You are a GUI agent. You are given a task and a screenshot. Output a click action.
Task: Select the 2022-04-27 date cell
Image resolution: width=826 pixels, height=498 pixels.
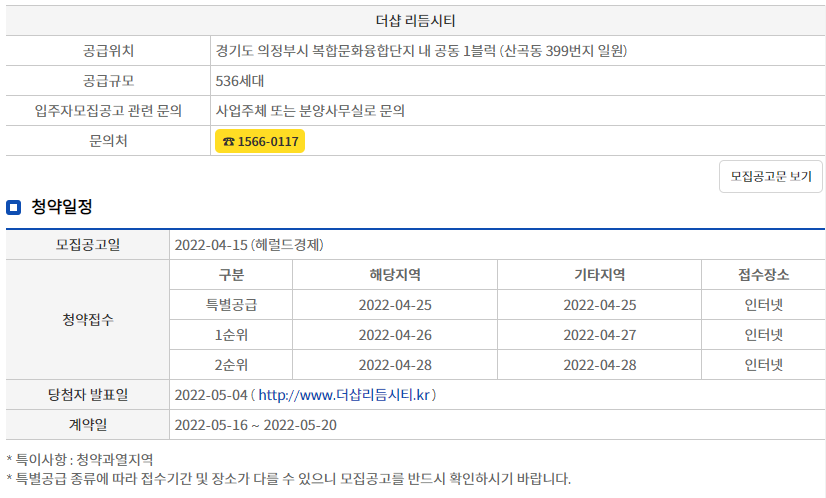tap(599, 335)
